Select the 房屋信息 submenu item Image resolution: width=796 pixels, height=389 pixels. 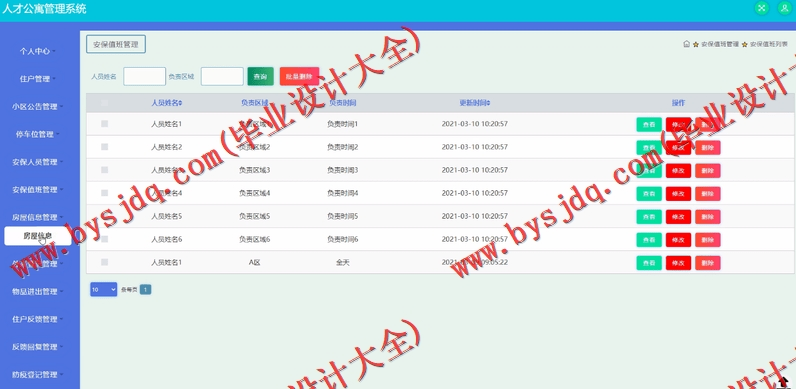(38, 236)
